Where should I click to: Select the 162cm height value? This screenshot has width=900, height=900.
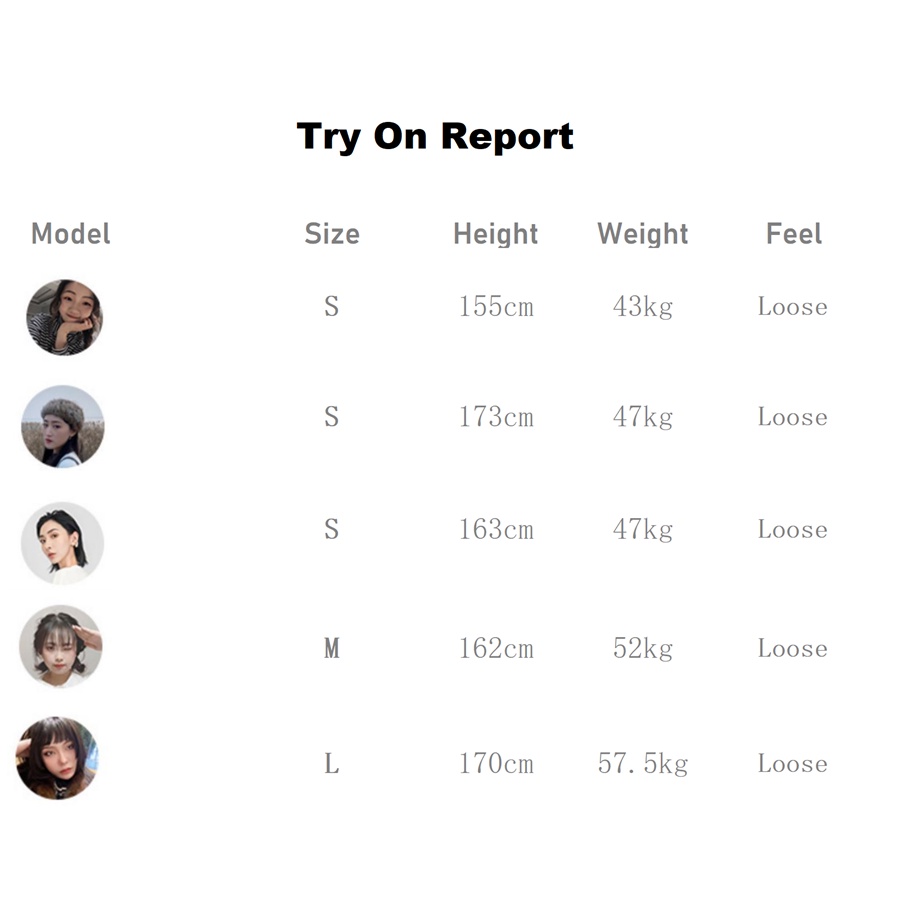(496, 649)
